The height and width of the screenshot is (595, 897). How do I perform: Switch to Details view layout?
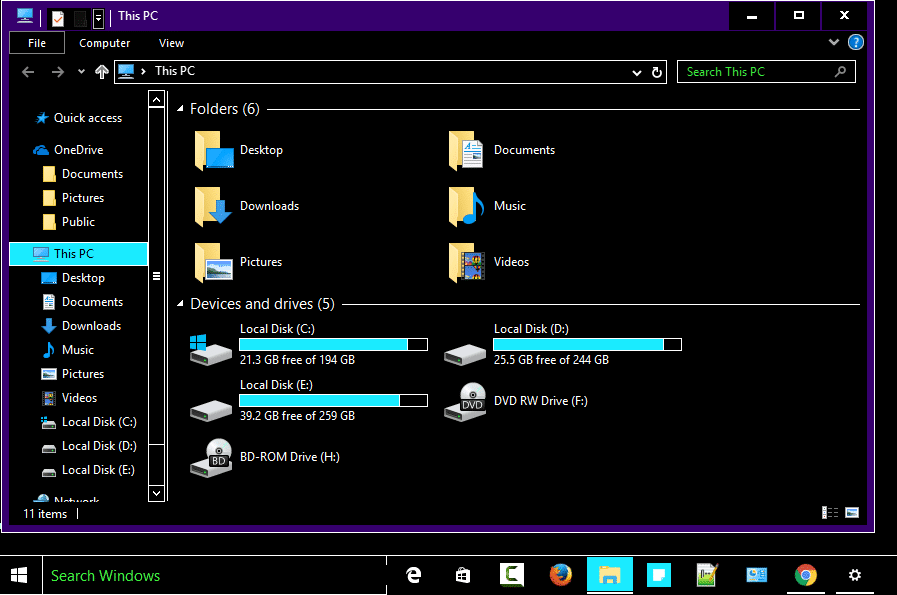(x=829, y=513)
